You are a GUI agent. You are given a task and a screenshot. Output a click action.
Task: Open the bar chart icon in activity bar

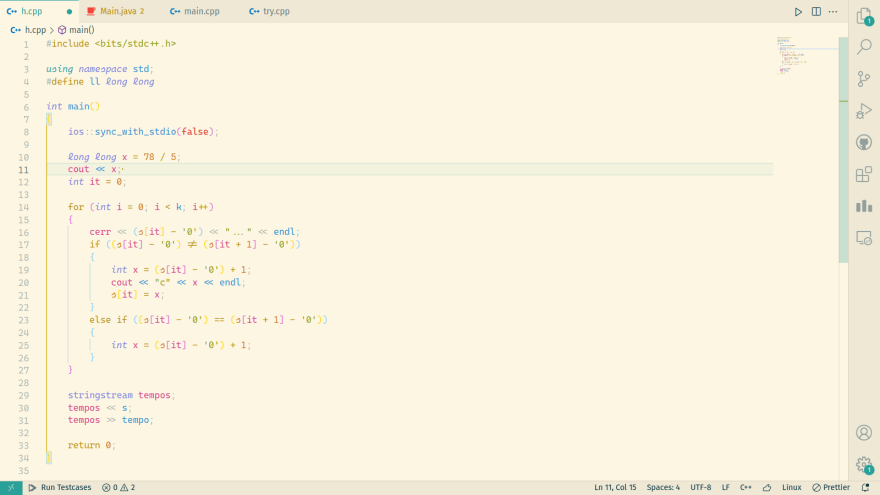coord(864,206)
